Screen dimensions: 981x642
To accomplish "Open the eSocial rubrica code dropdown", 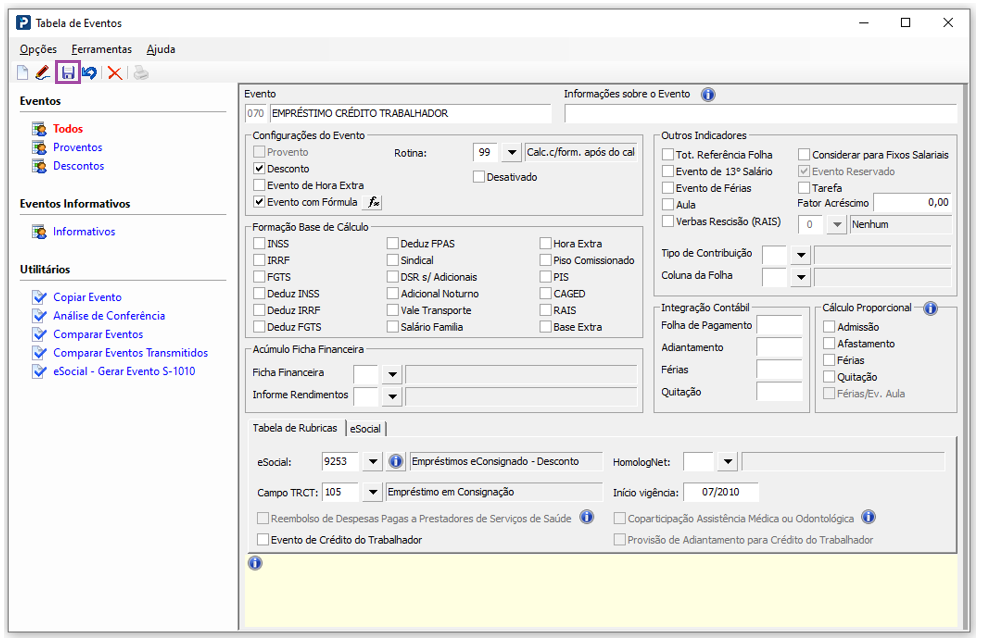I will tap(373, 462).
